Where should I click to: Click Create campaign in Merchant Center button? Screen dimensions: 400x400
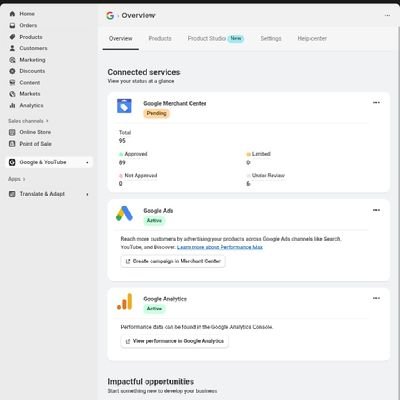coord(173,261)
